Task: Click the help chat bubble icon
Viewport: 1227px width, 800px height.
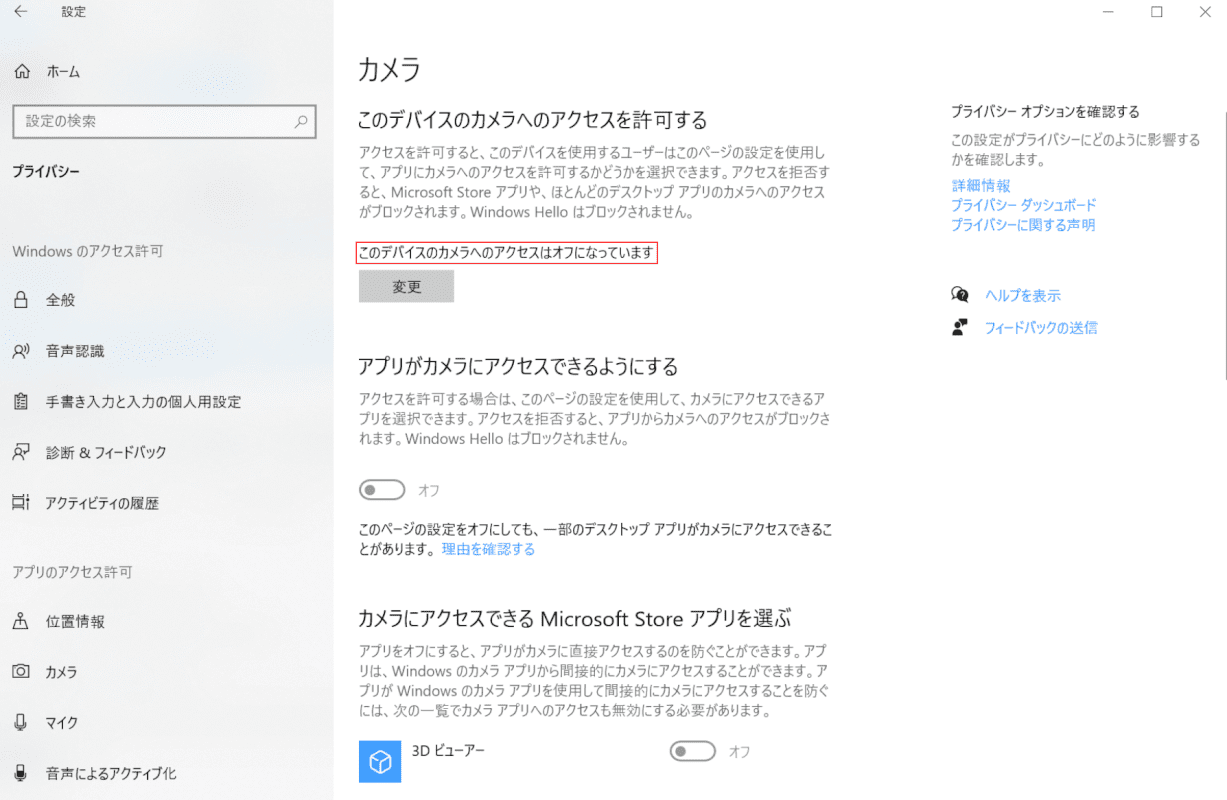Action: (960, 295)
